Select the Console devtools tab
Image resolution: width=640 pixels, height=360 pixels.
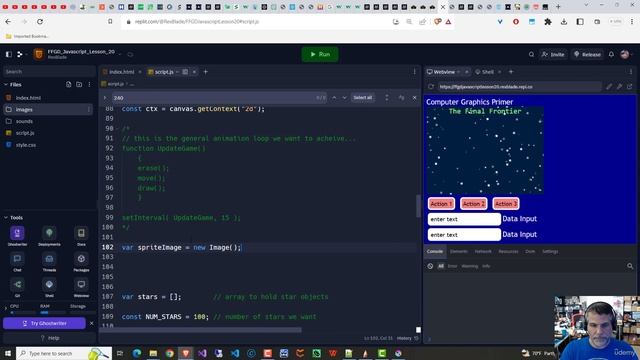pos(435,251)
